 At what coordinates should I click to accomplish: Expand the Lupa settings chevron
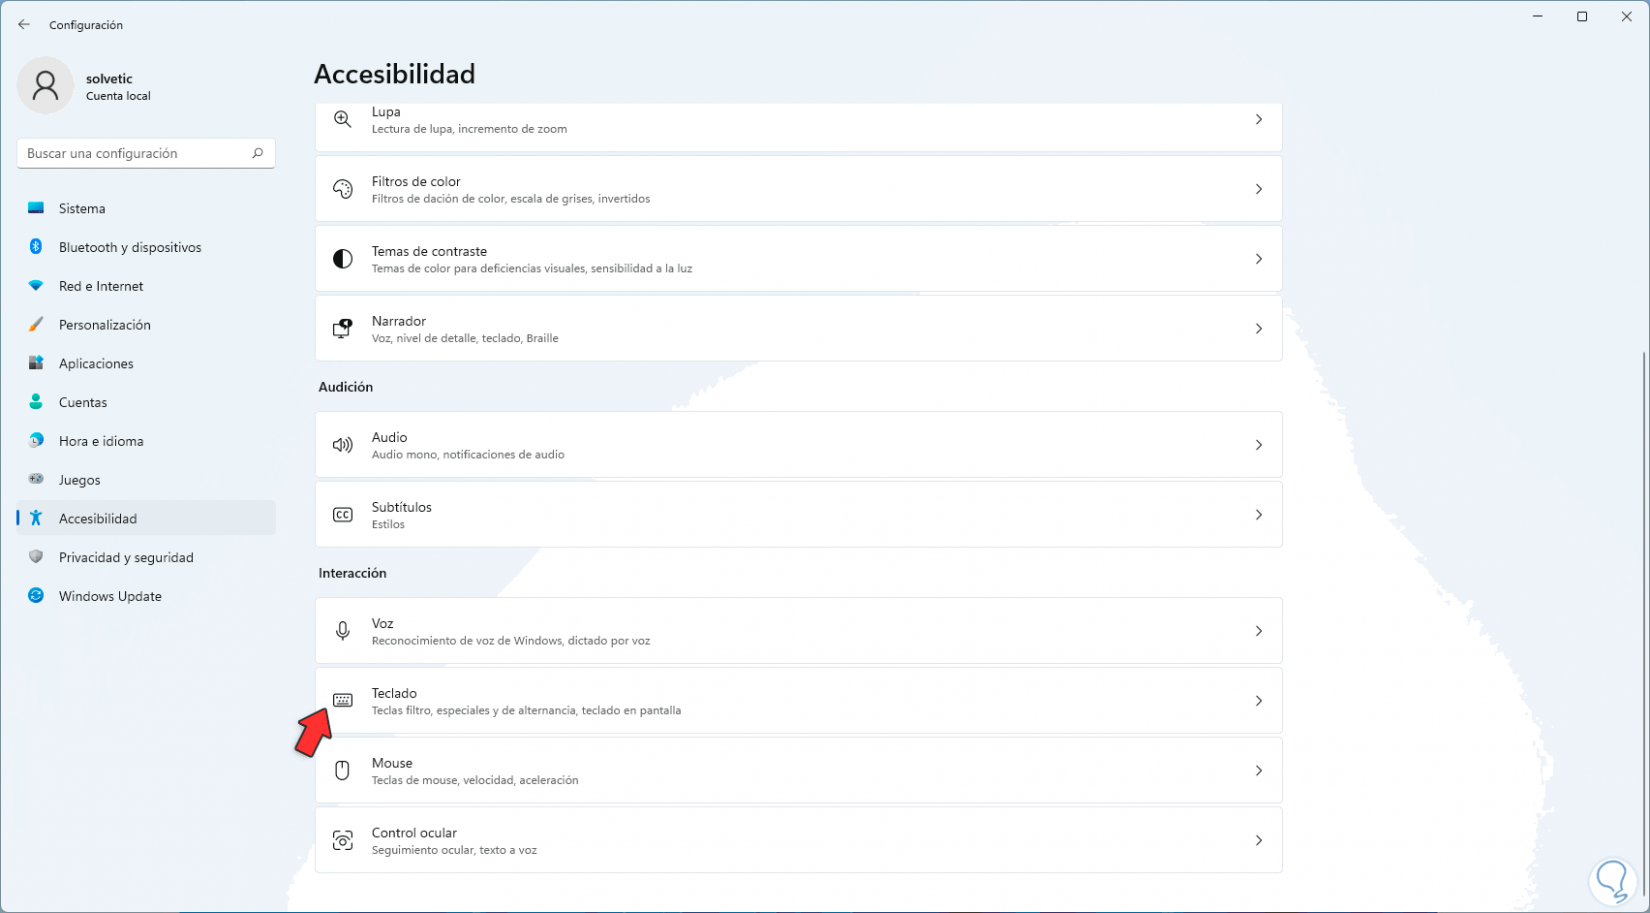click(x=1259, y=119)
